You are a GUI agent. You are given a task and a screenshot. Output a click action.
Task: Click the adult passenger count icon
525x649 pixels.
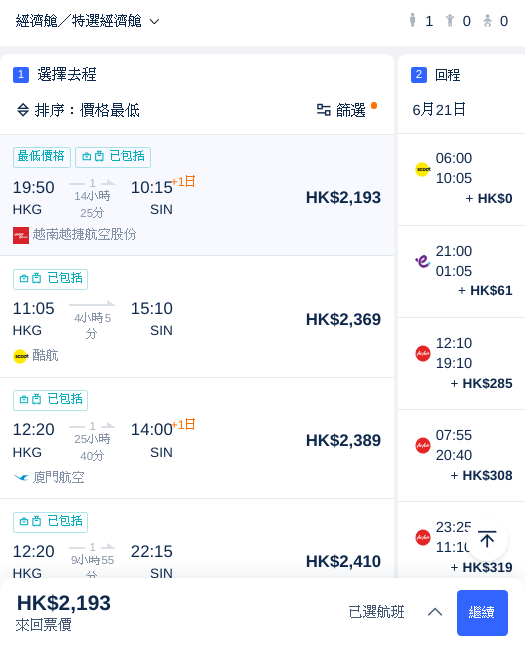tap(412, 20)
